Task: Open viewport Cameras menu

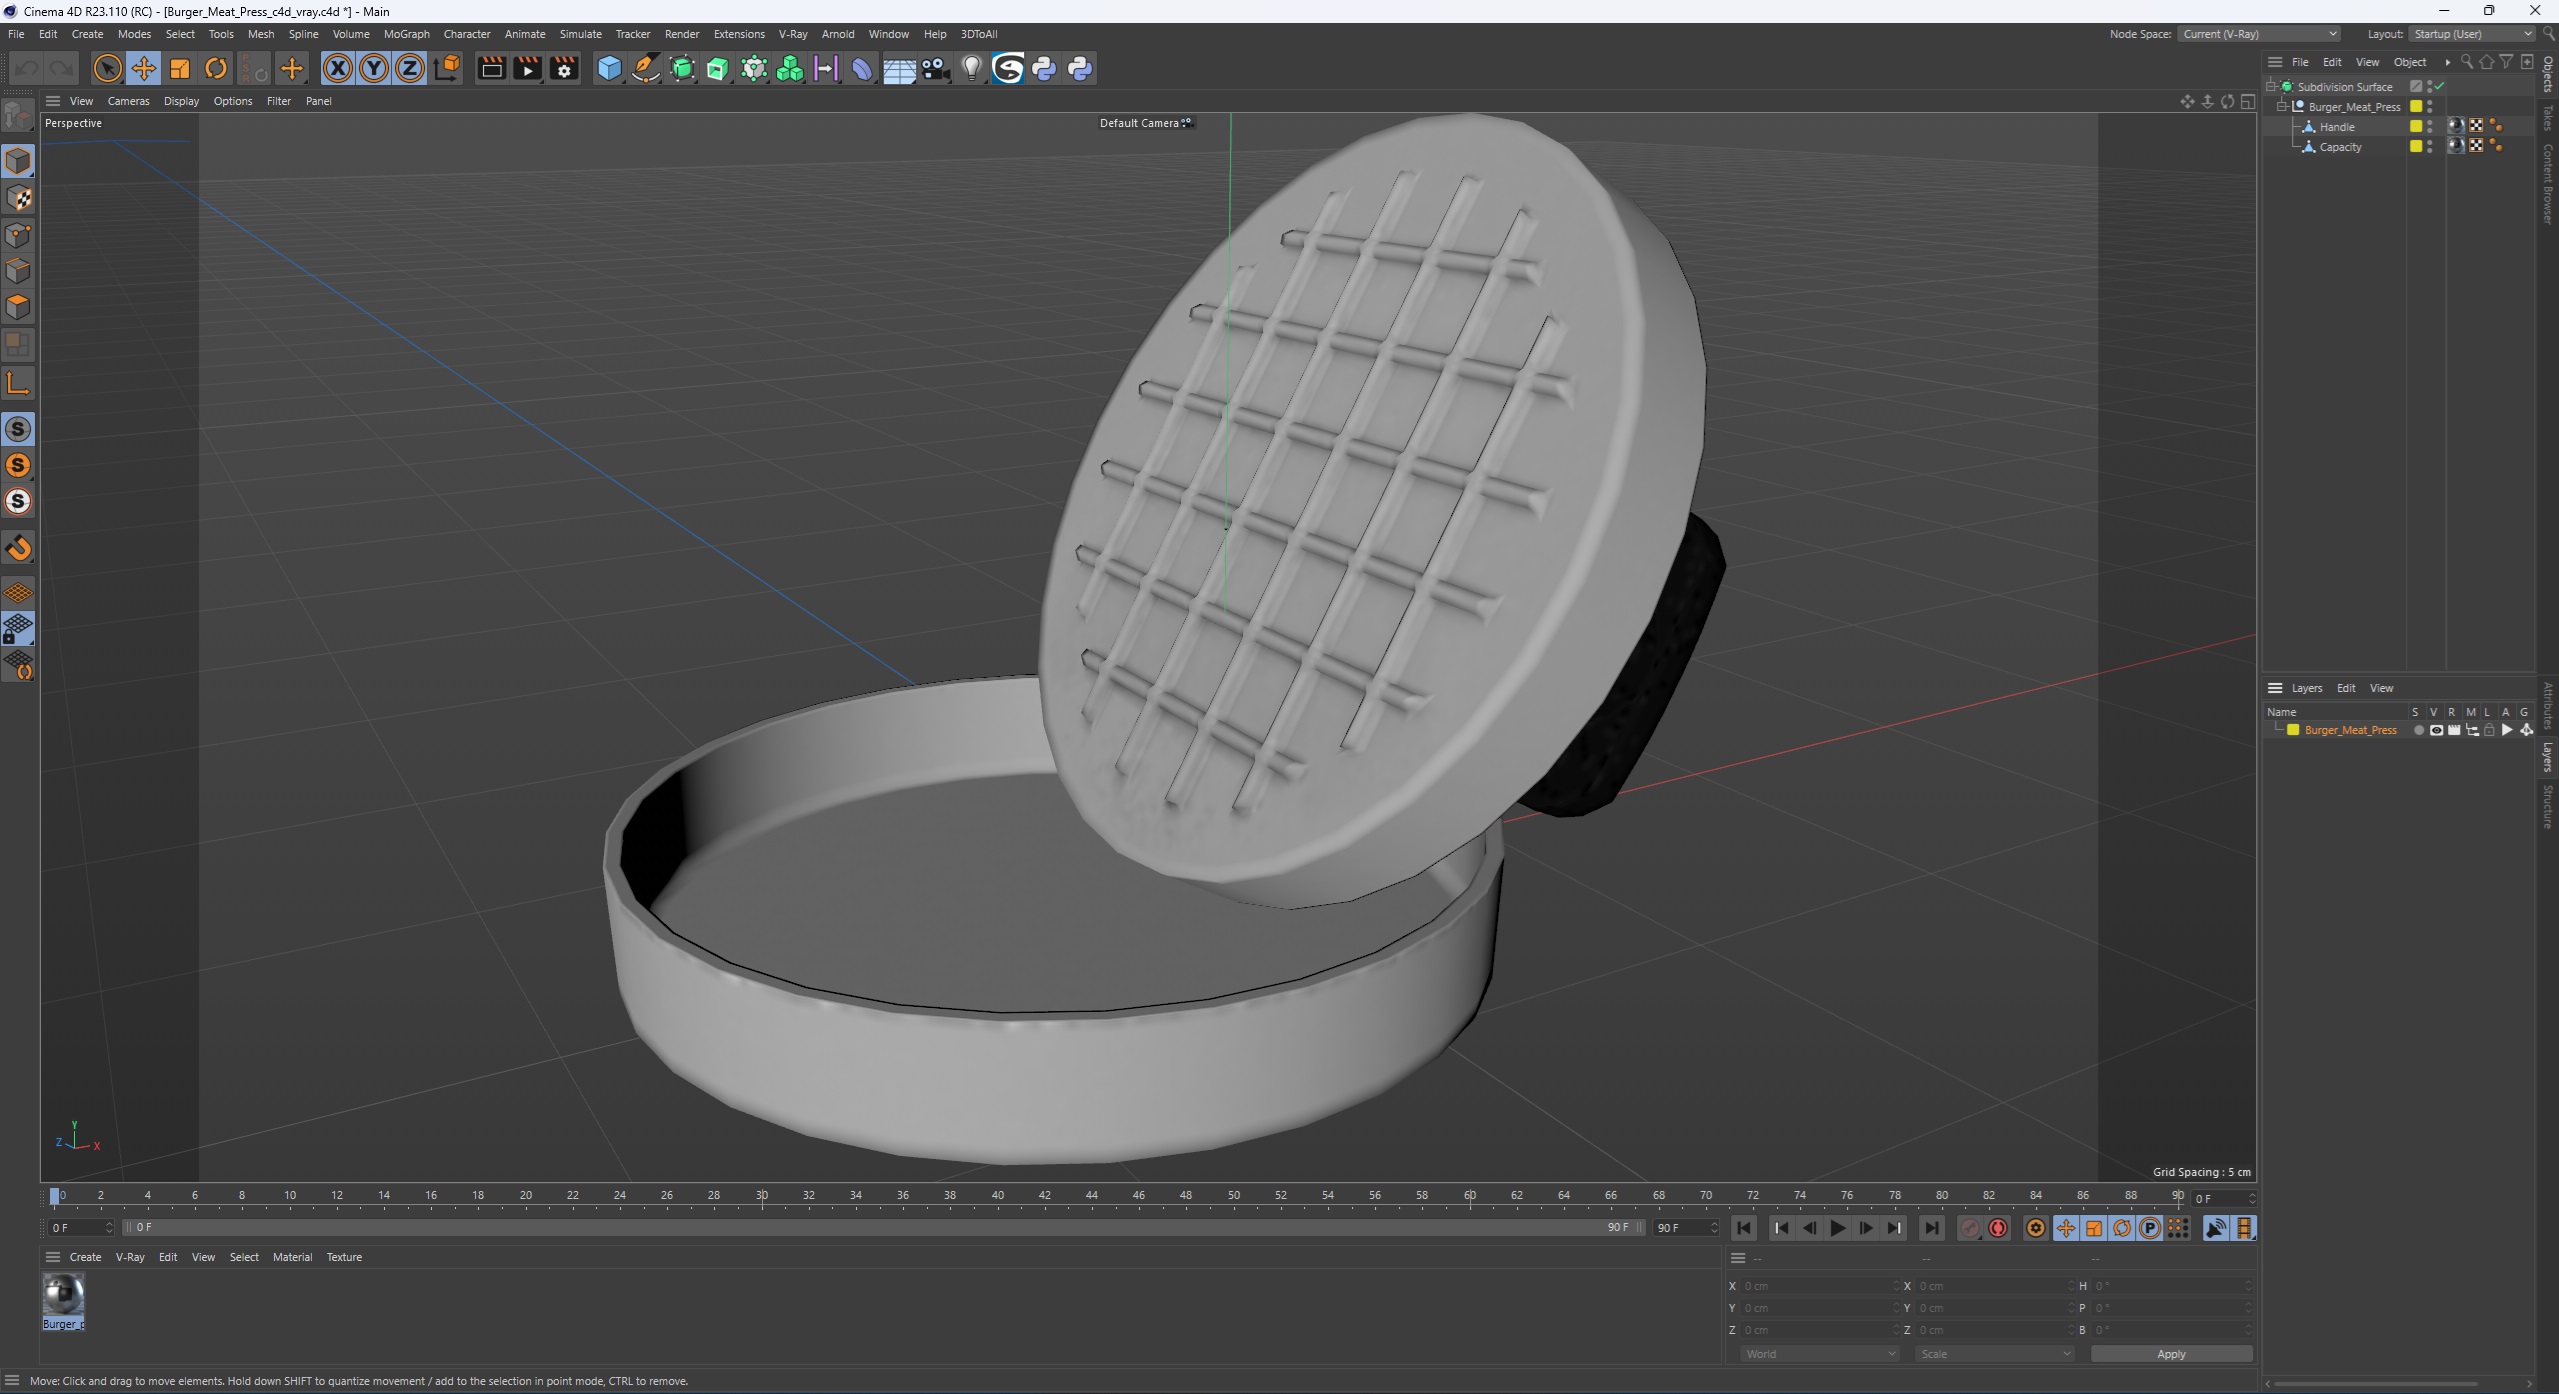Action: click(x=128, y=101)
